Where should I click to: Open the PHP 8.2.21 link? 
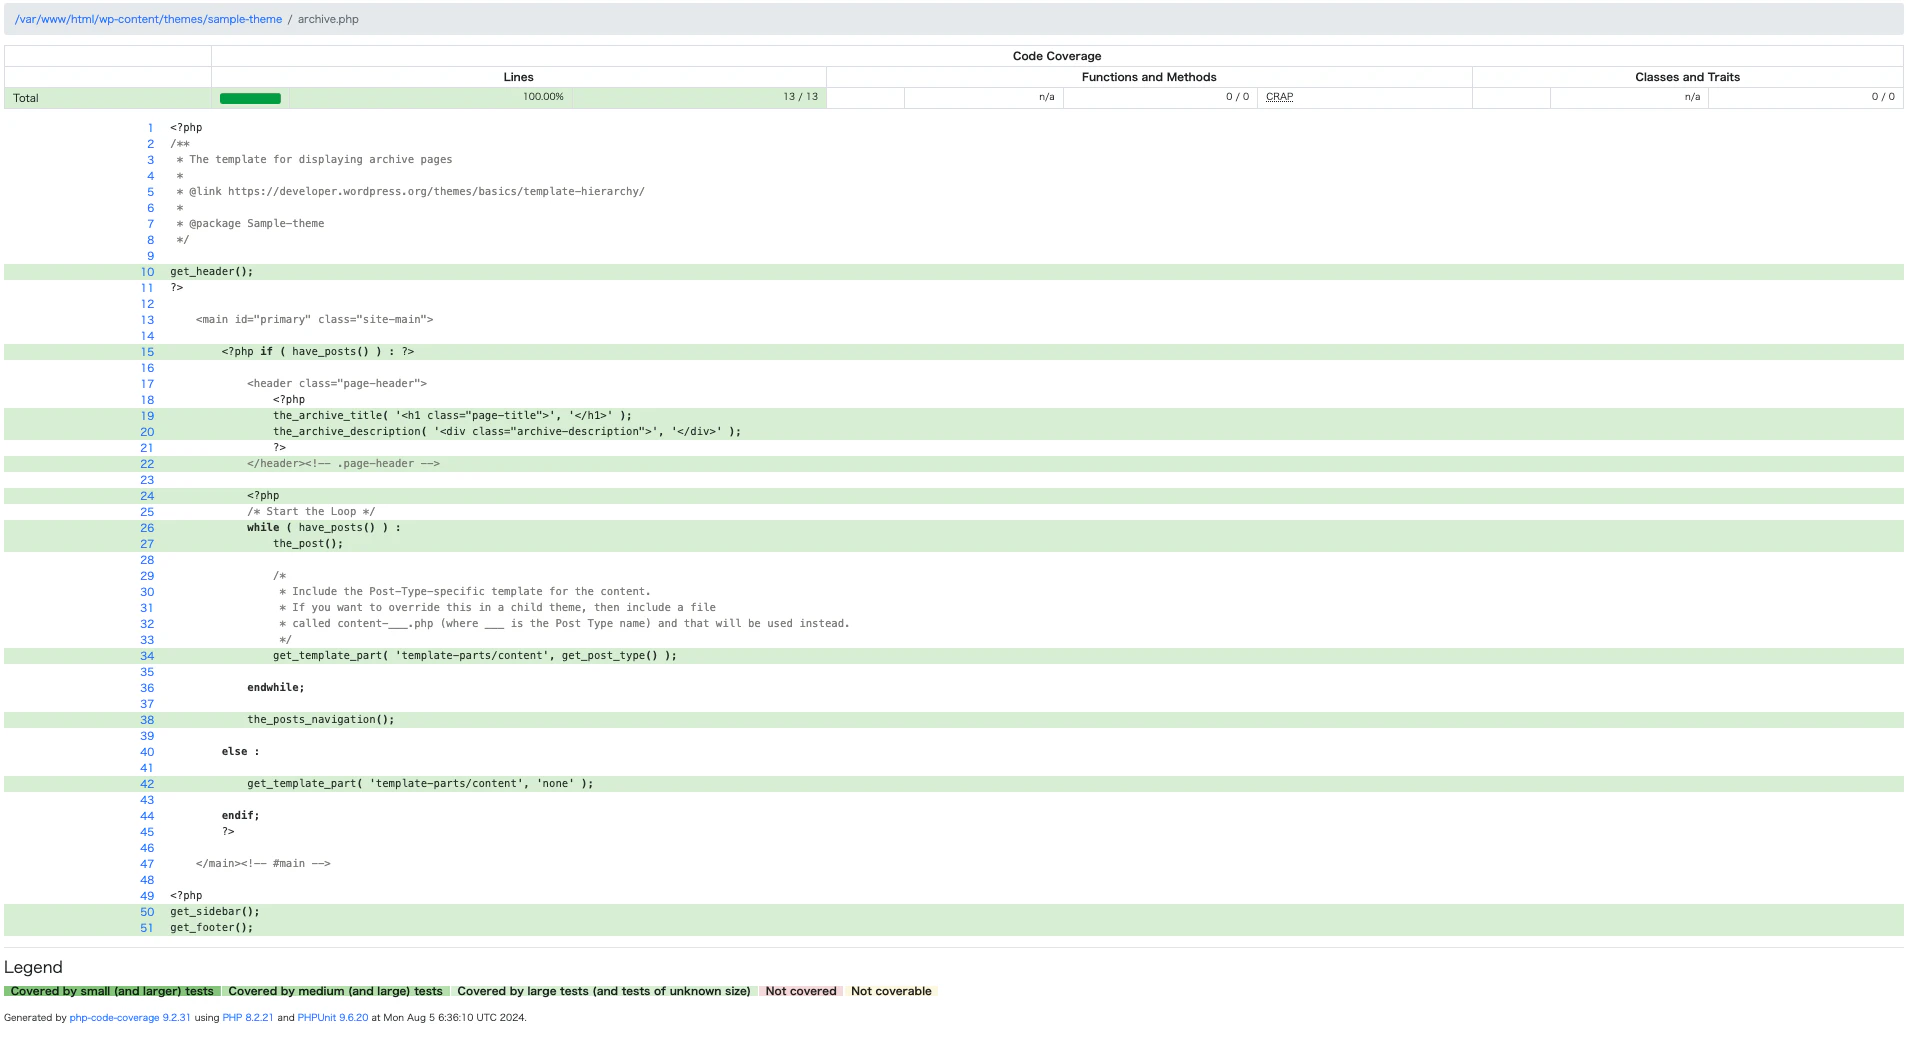pos(247,1018)
